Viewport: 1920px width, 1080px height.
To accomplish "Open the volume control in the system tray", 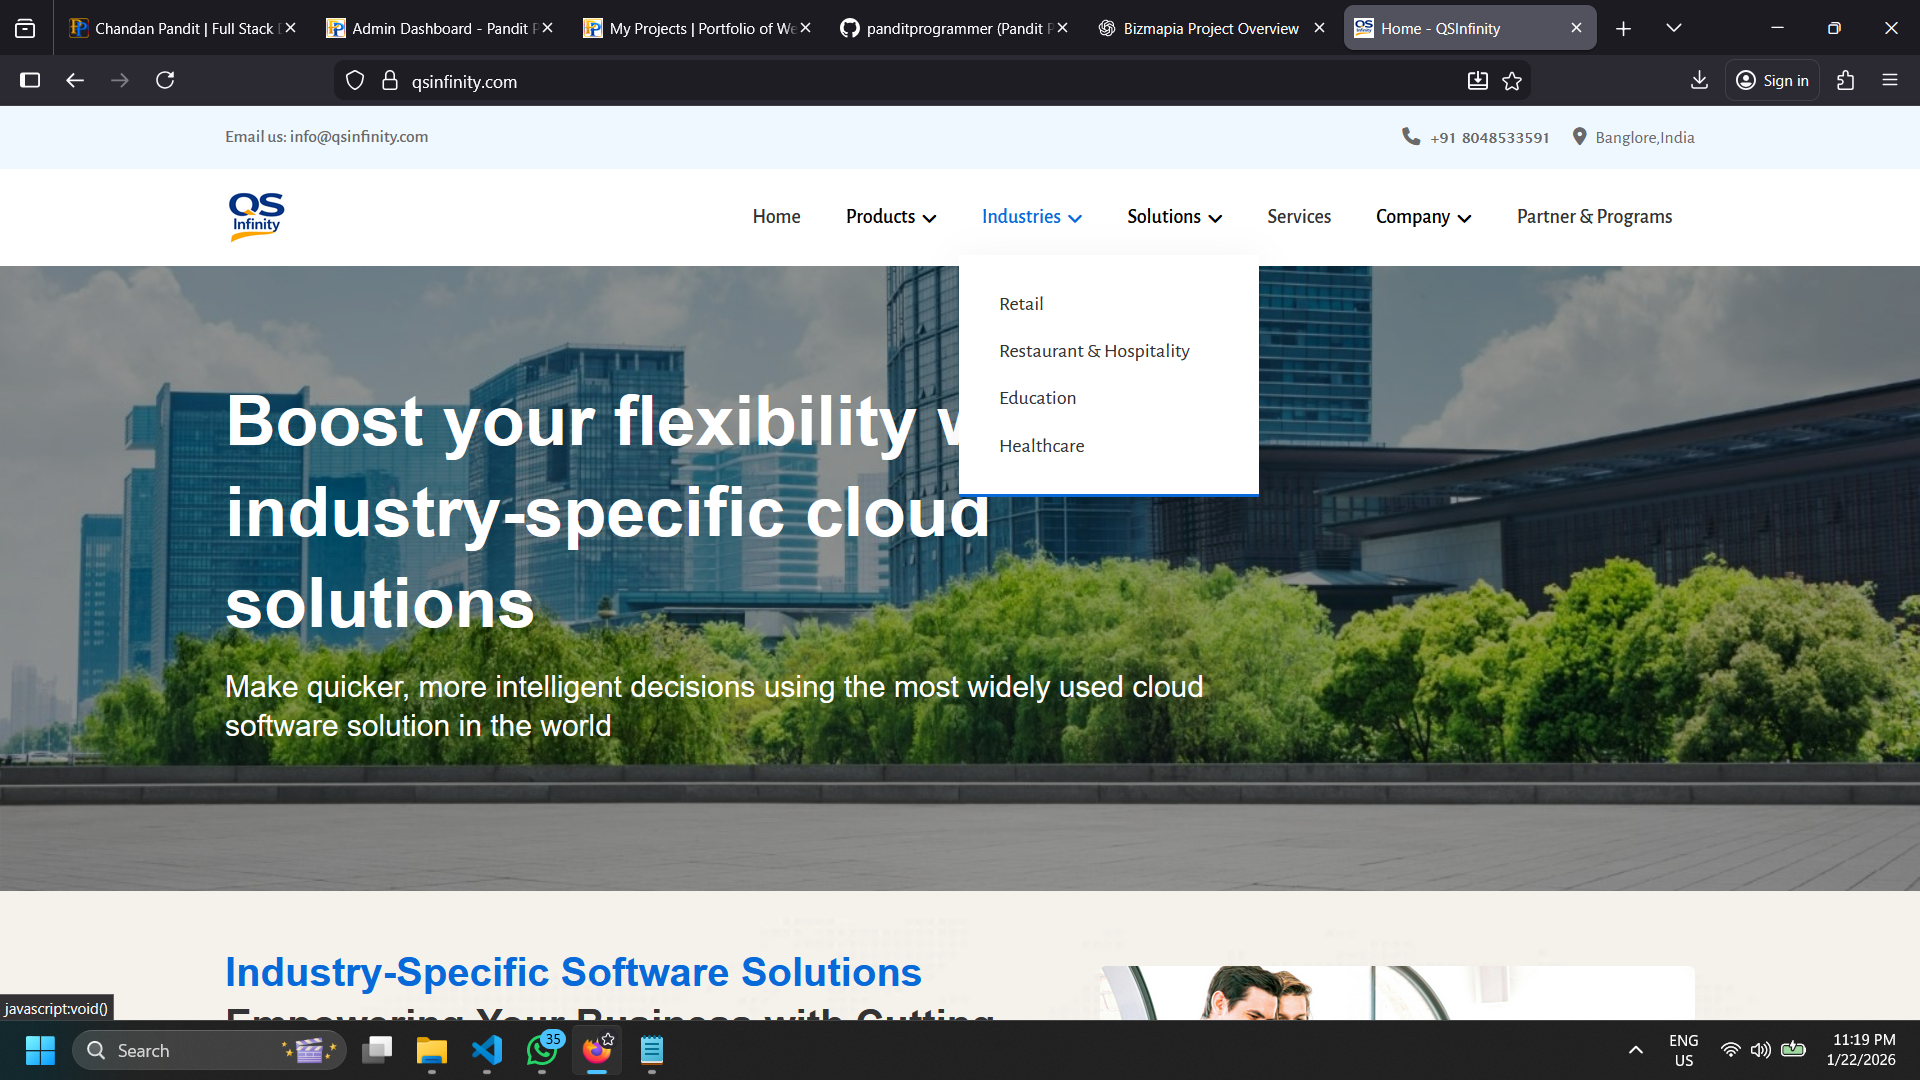I will (1759, 1051).
